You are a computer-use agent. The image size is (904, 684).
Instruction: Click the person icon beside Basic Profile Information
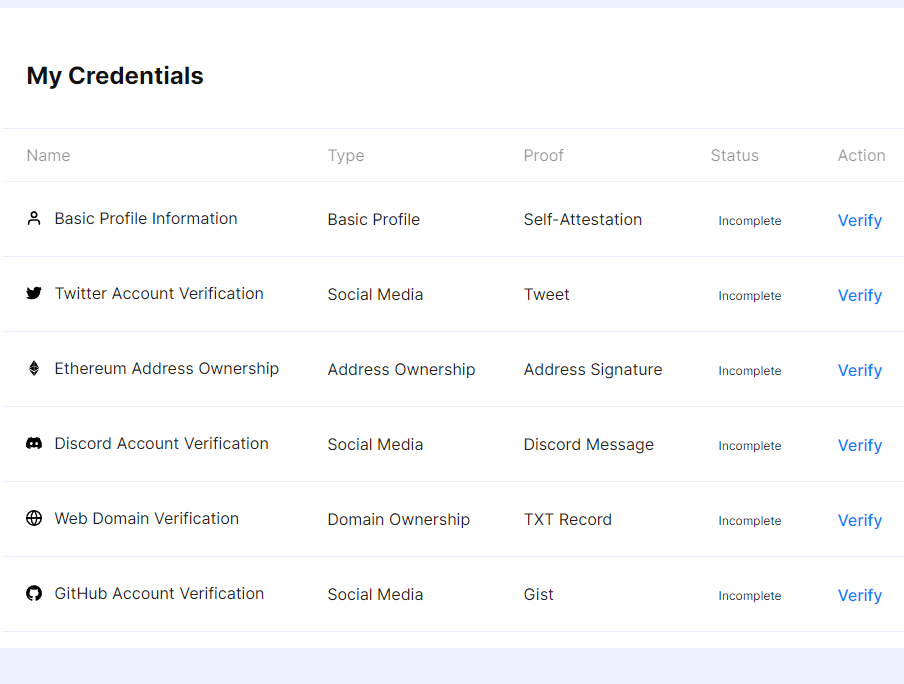coord(34,219)
